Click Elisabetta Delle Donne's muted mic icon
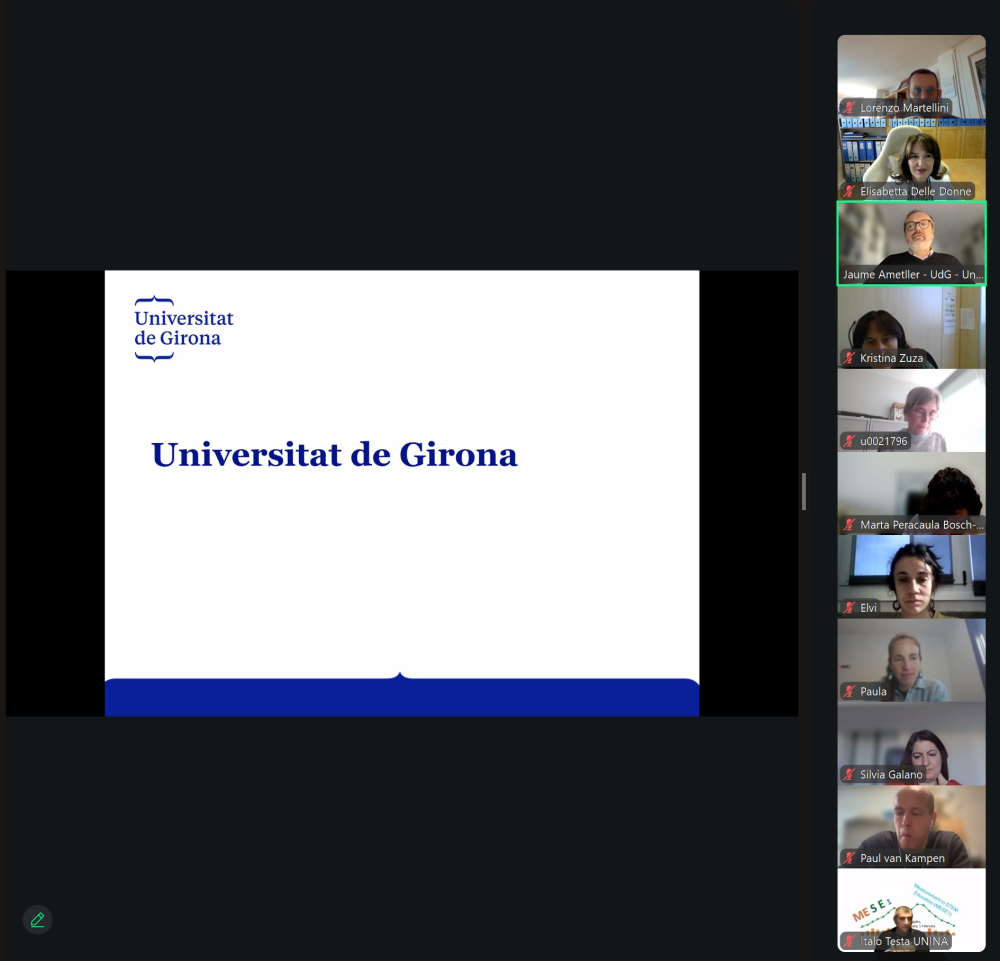The width and height of the screenshot is (1000, 961). tap(850, 191)
